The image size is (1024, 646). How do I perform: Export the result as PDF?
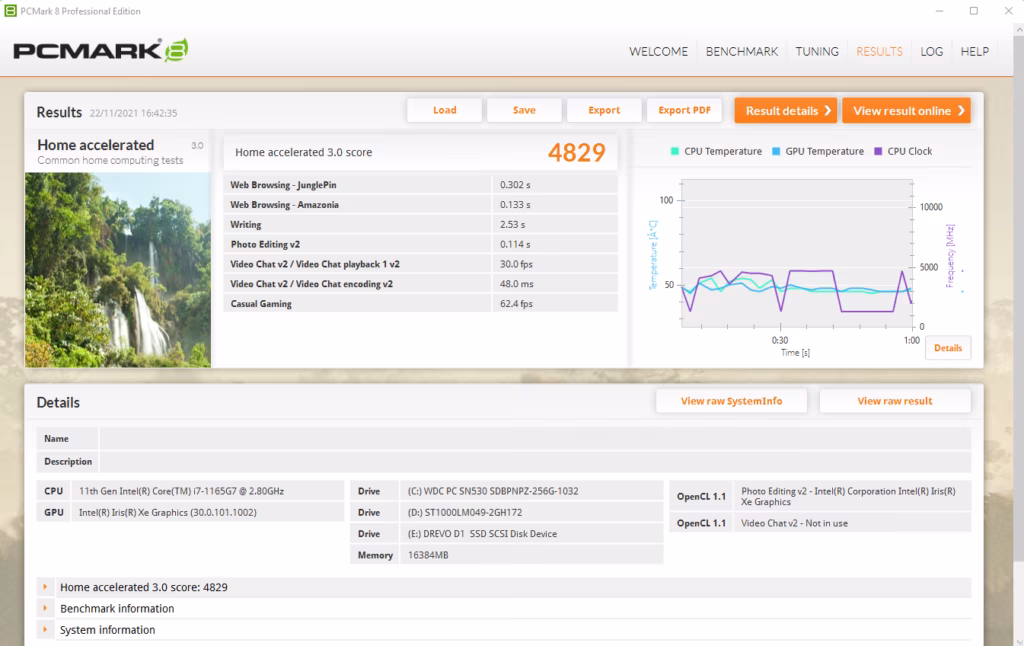(684, 110)
